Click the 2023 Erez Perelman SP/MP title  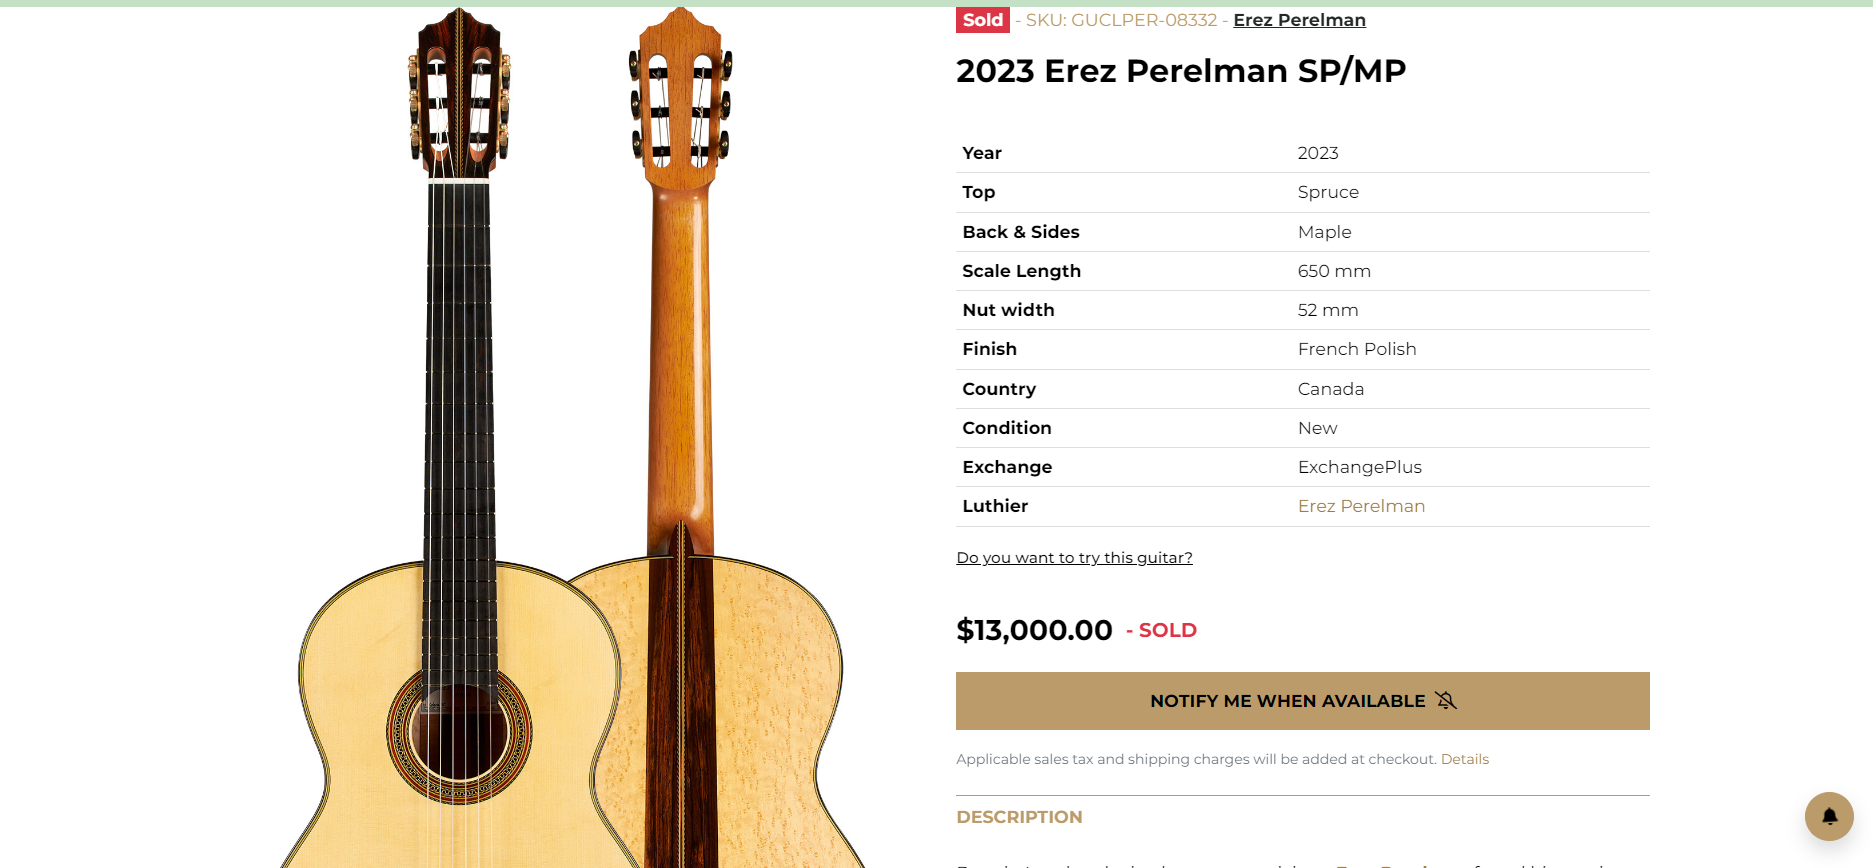point(1180,71)
